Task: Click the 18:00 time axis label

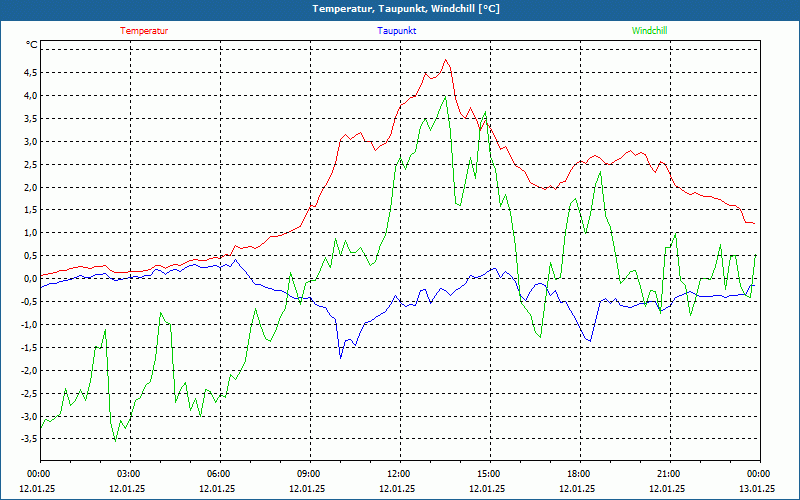Action: (581, 474)
